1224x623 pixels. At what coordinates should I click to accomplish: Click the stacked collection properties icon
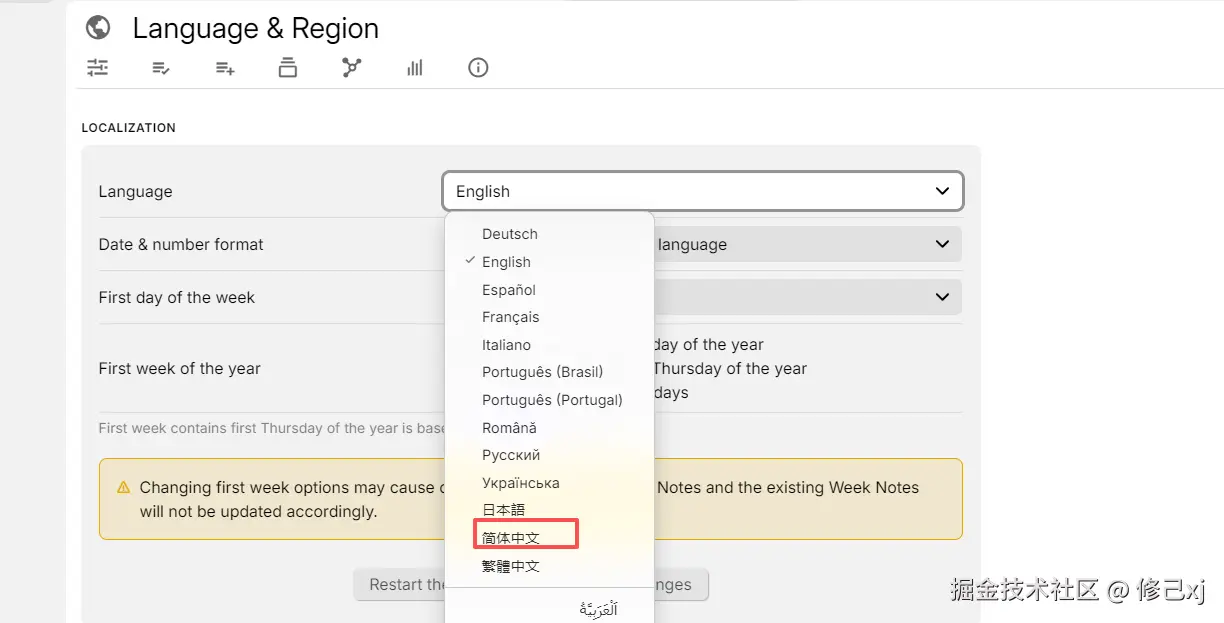click(x=288, y=68)
